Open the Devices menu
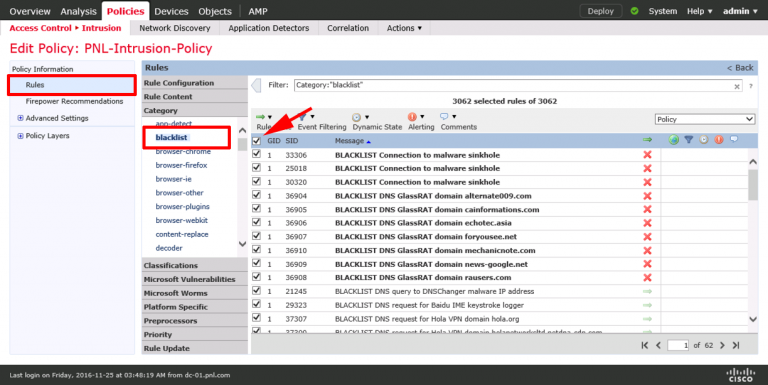The height and width of the screenshot is (385, 768). (x=171, y=11)
